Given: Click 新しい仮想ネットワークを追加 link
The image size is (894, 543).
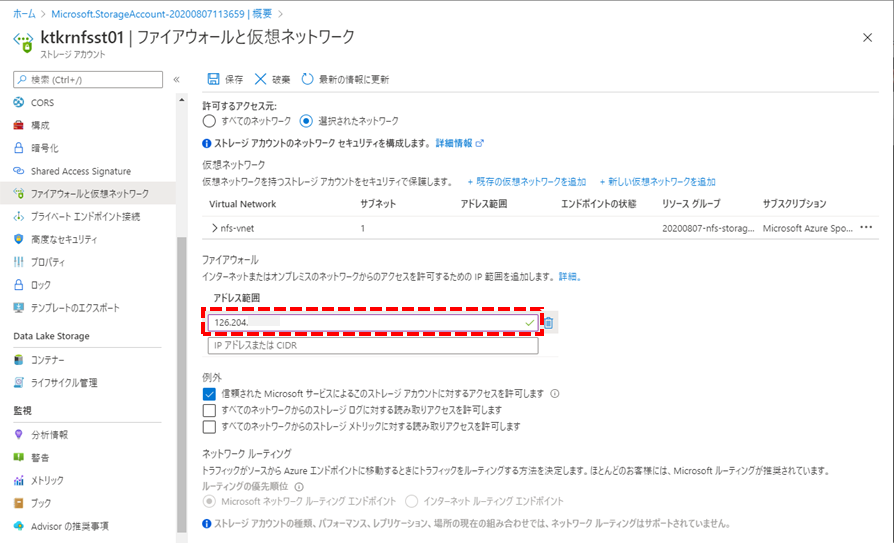Looking at the screenshot, I should tap(657, 182).
